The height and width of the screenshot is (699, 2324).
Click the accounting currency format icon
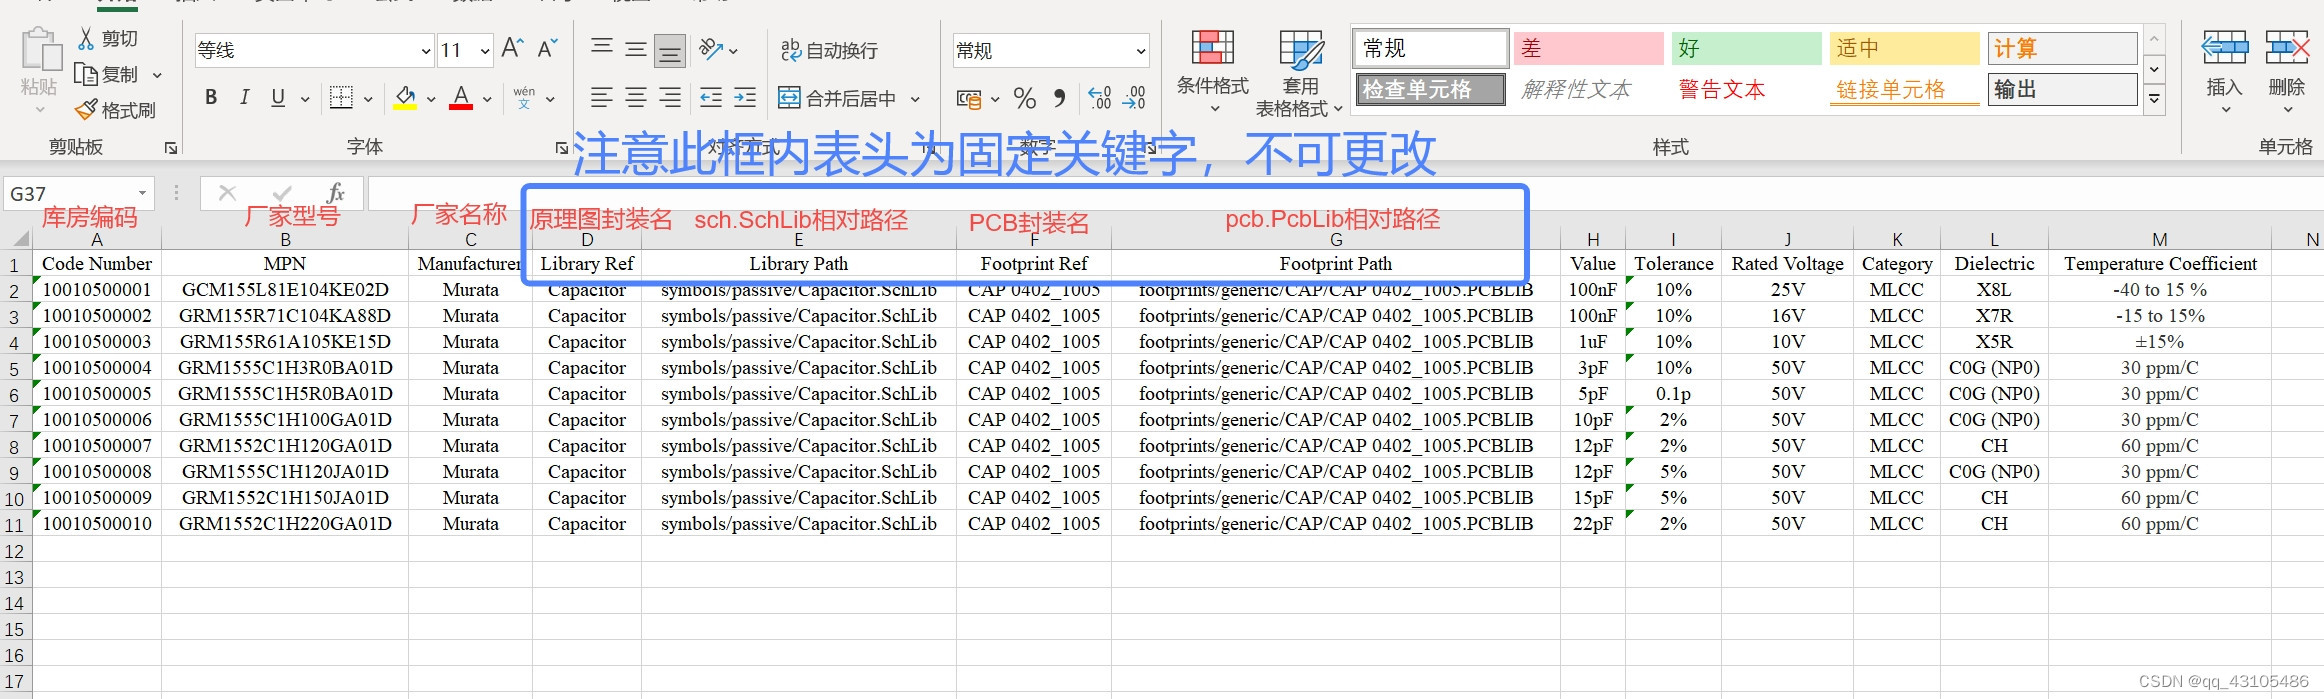pyautogui.click(x=969, y=98)
